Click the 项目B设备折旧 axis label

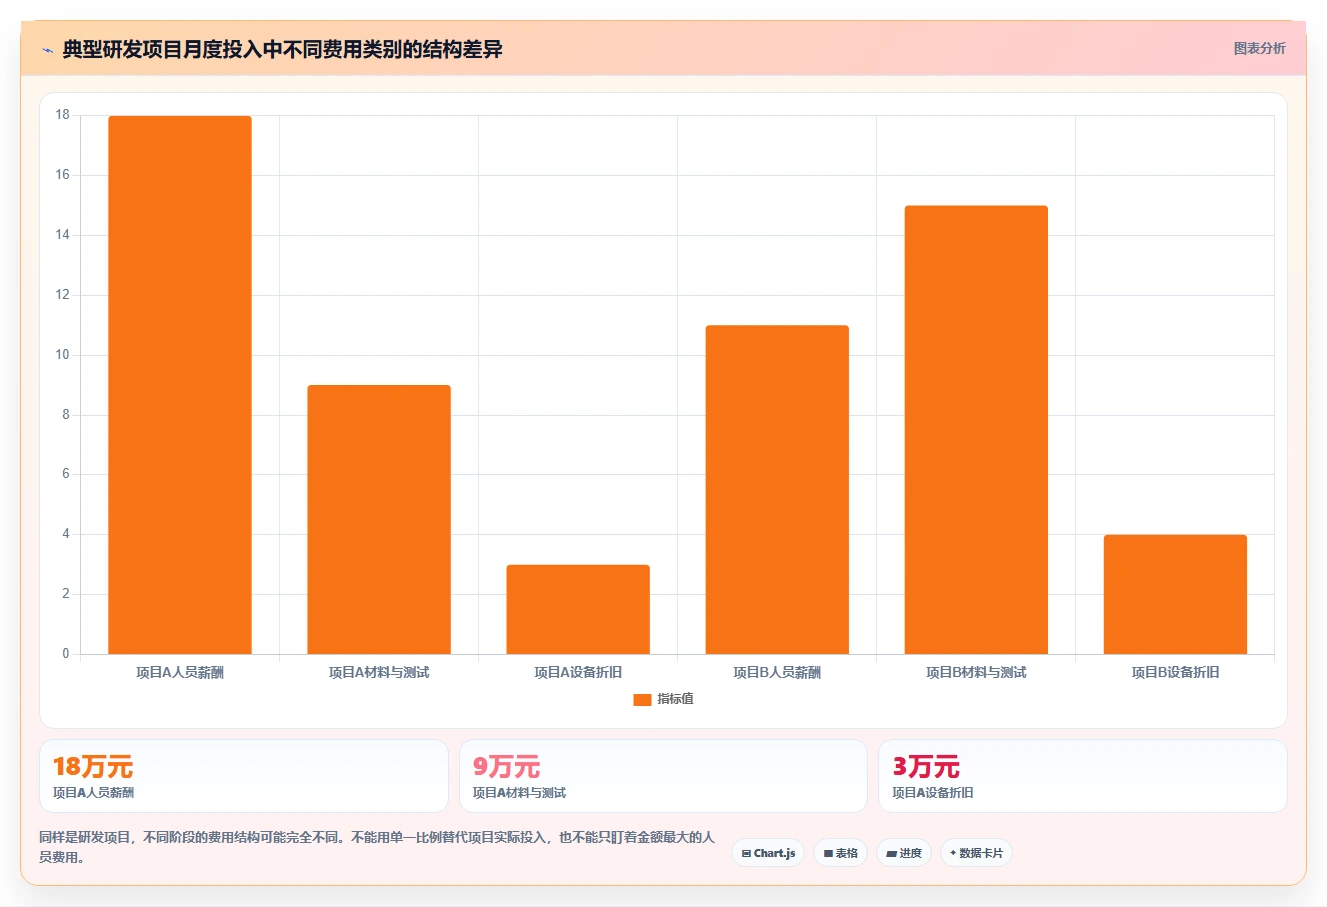click(1175, 673)
